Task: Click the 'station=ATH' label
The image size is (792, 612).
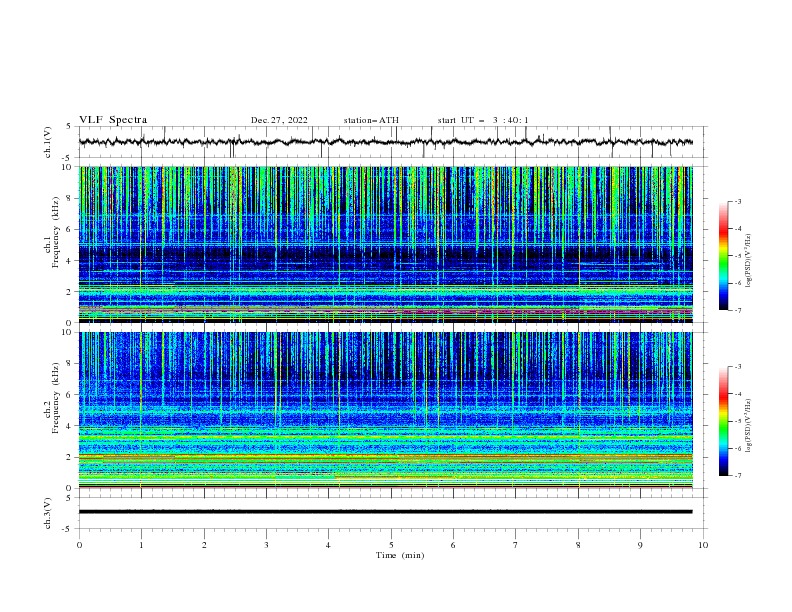Action: [x=371, y=120]
